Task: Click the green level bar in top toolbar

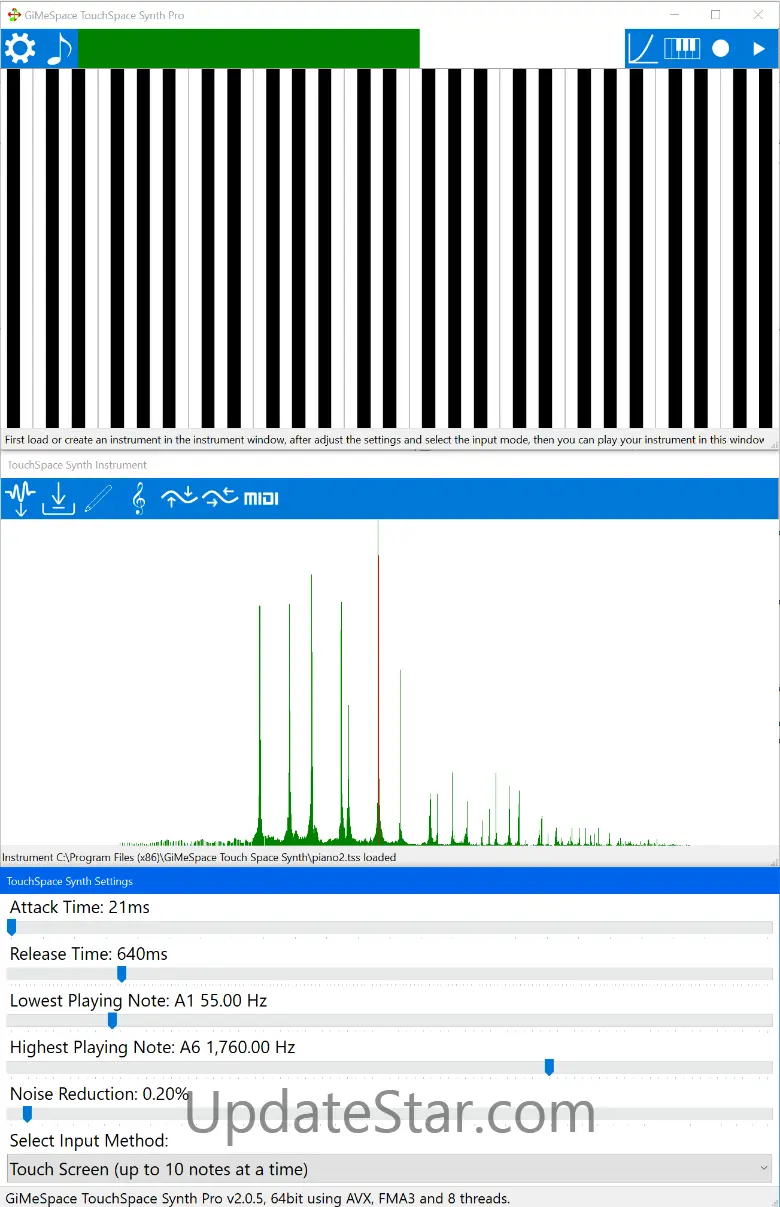Action: tap(248, 48)
